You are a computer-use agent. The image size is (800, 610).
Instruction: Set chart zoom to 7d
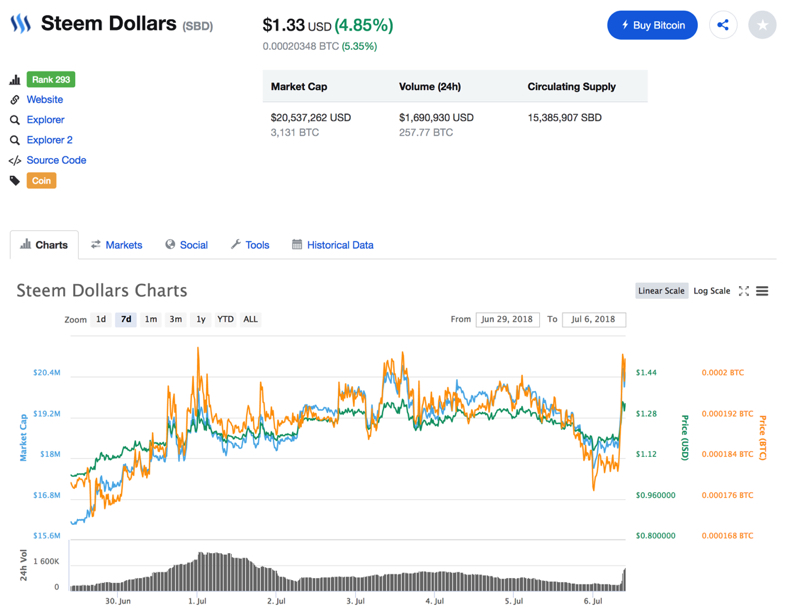(x=126, y=319)
